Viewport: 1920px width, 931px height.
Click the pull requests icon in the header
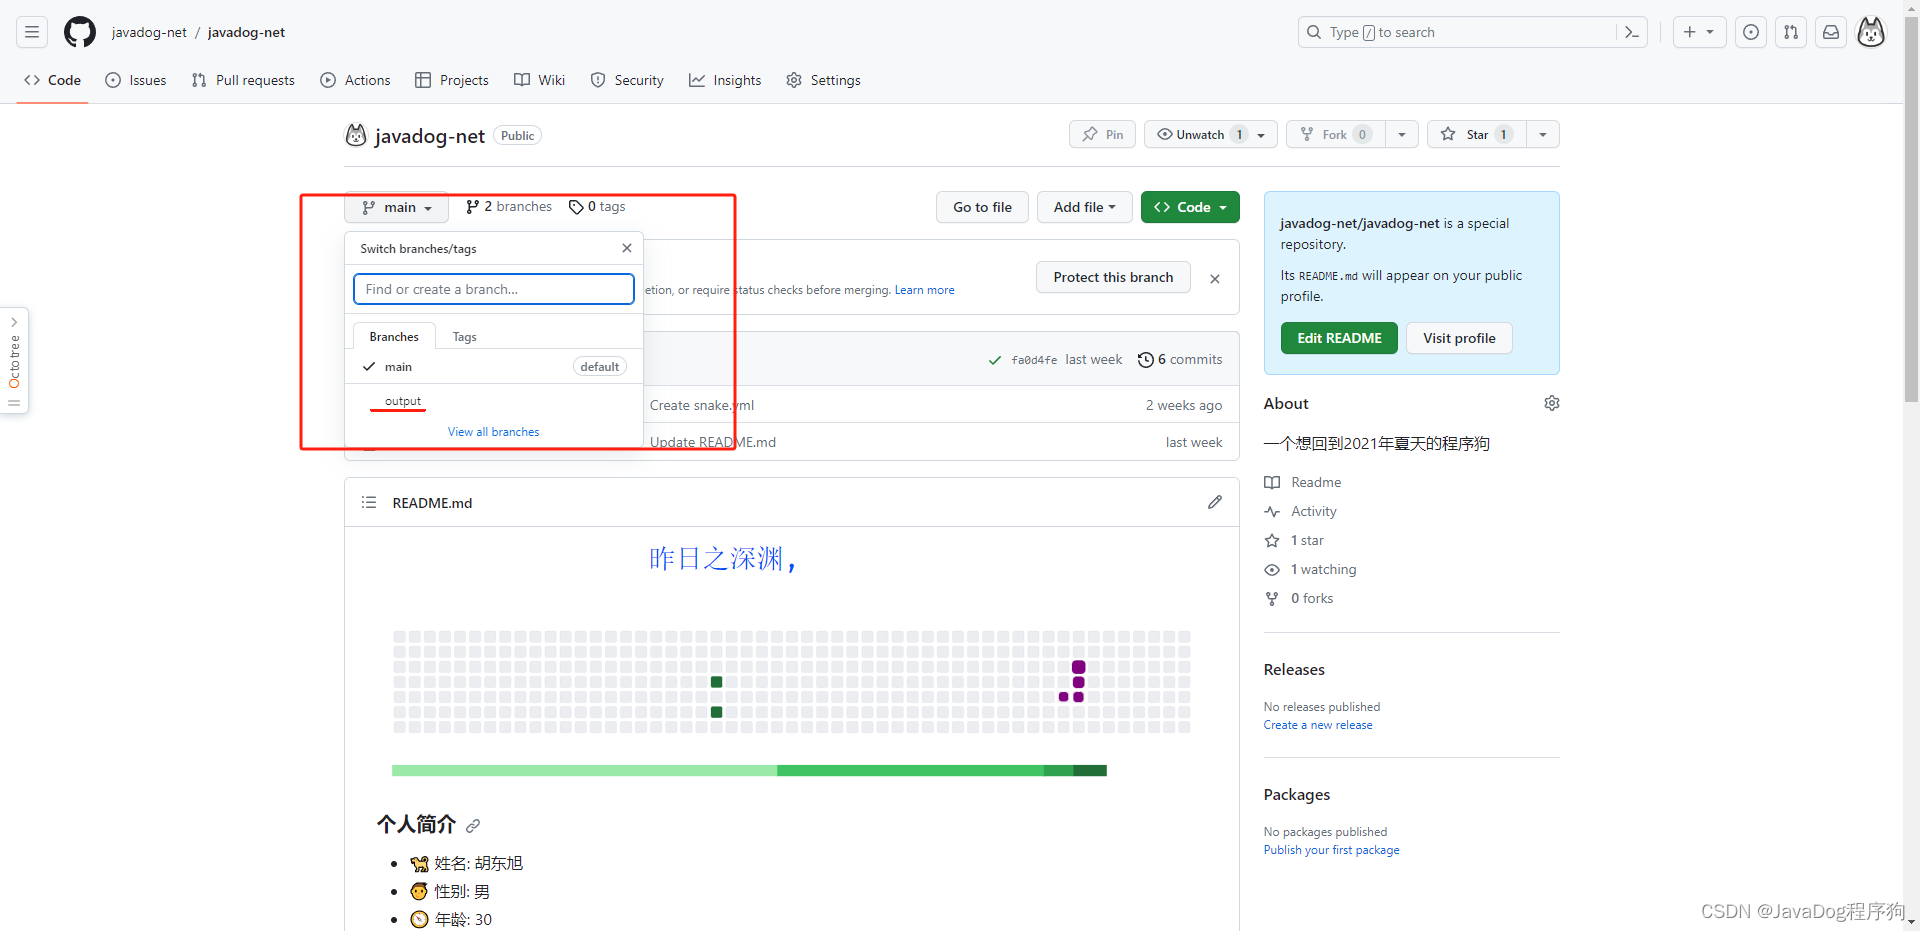click(1790, 31)
